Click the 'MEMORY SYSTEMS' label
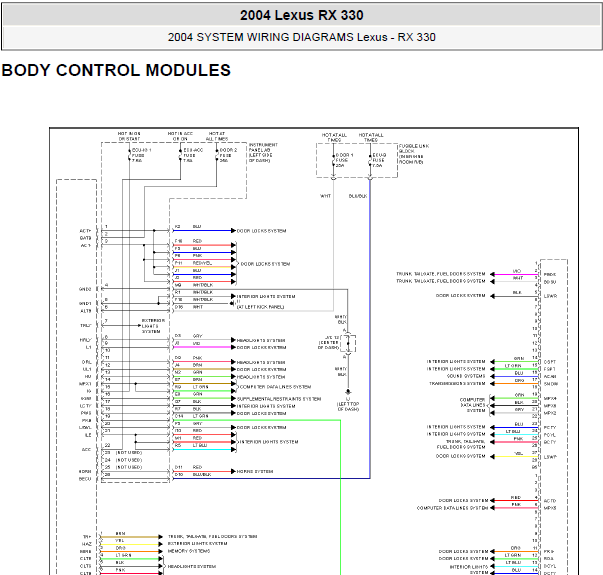Screen dimensions: 603x575 [189, 551]
